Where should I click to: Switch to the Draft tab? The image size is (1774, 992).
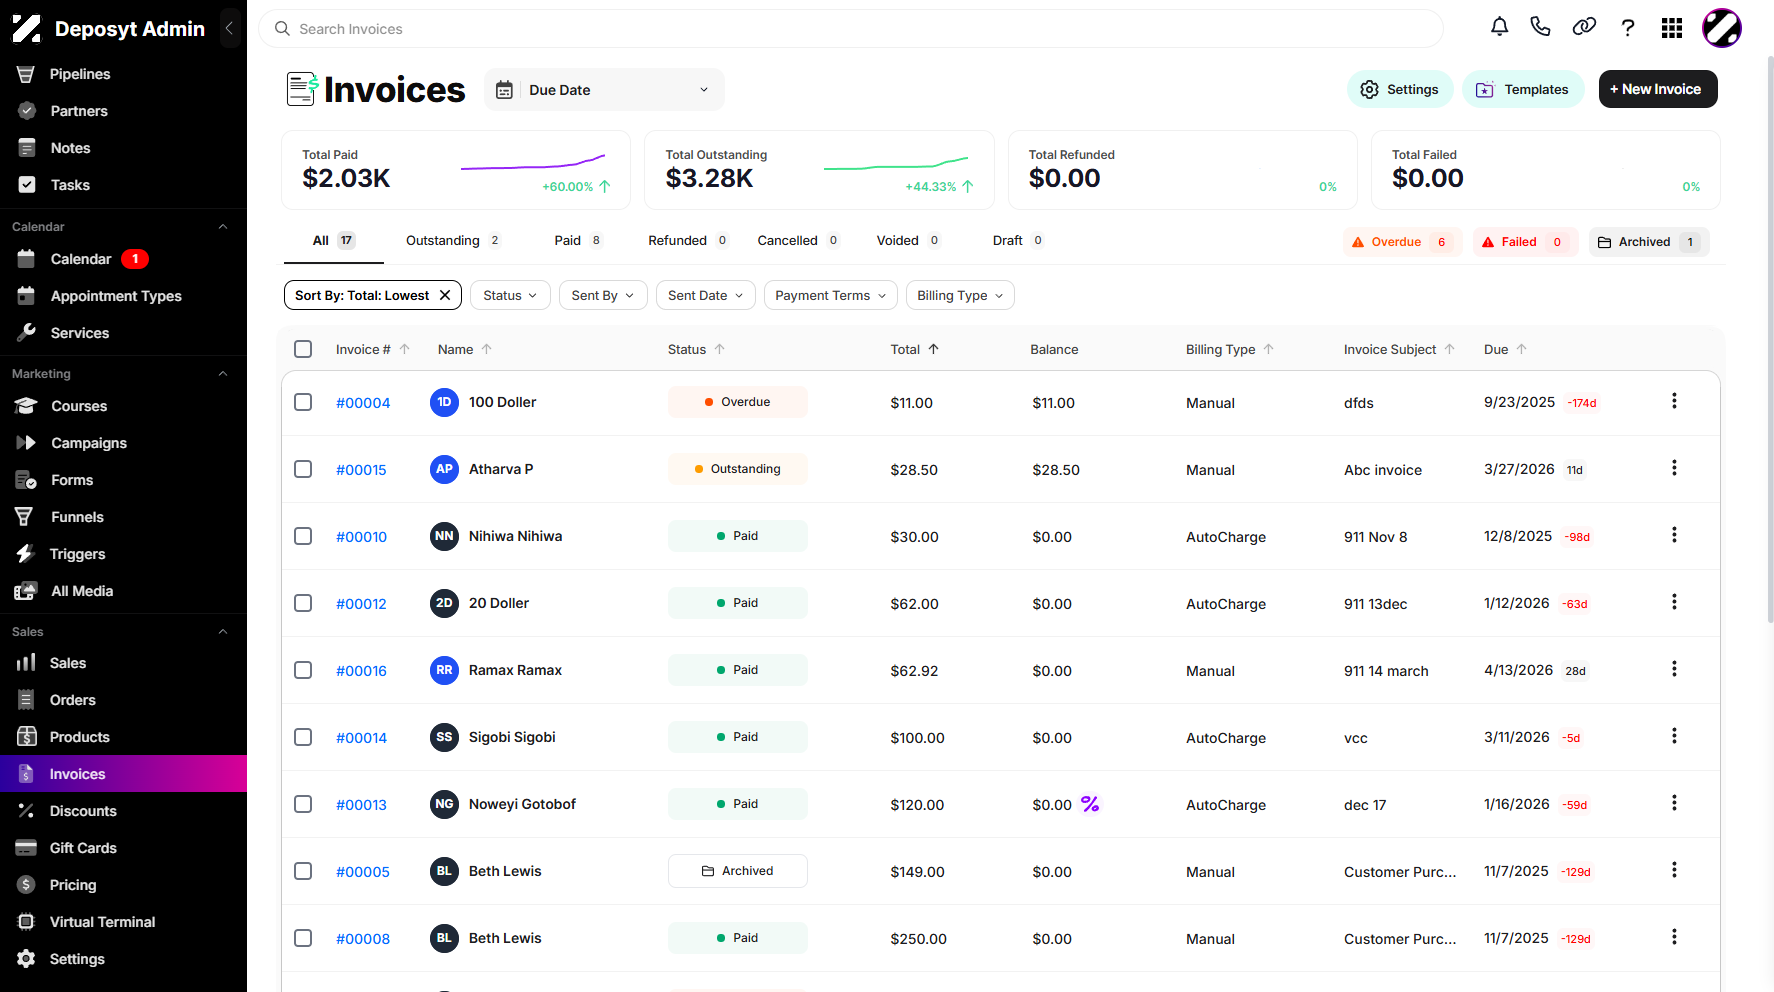point(1018,241)
